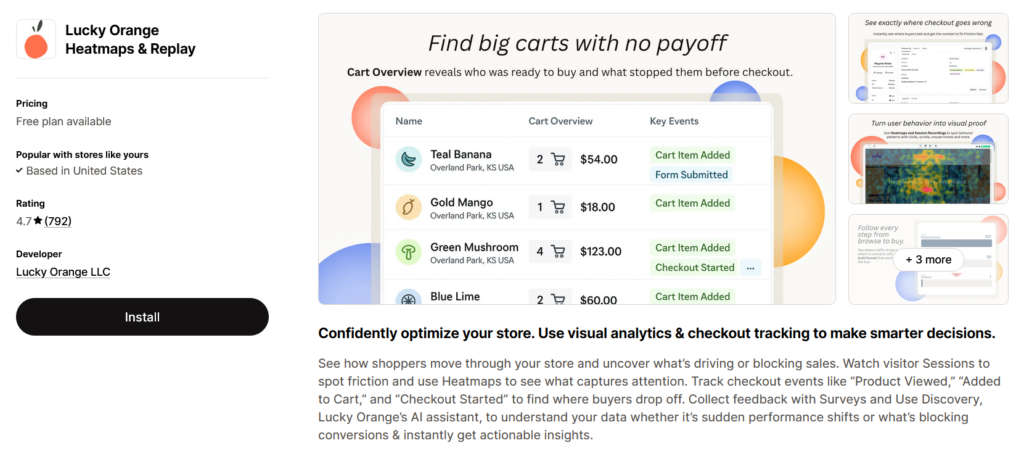
Task: Click the Blue Lime avatar icon
Action: tap(408, 297)
